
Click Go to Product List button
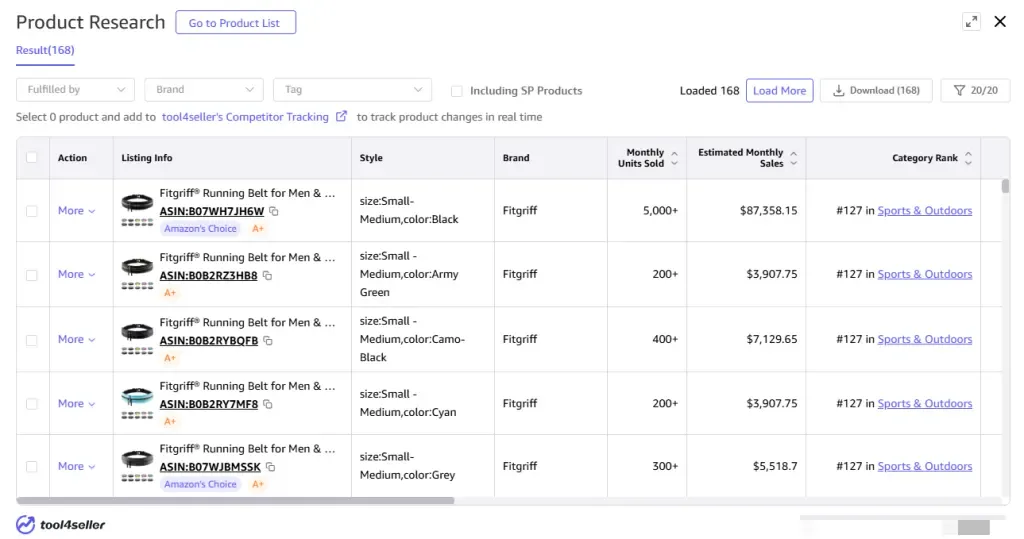[236, 22]
